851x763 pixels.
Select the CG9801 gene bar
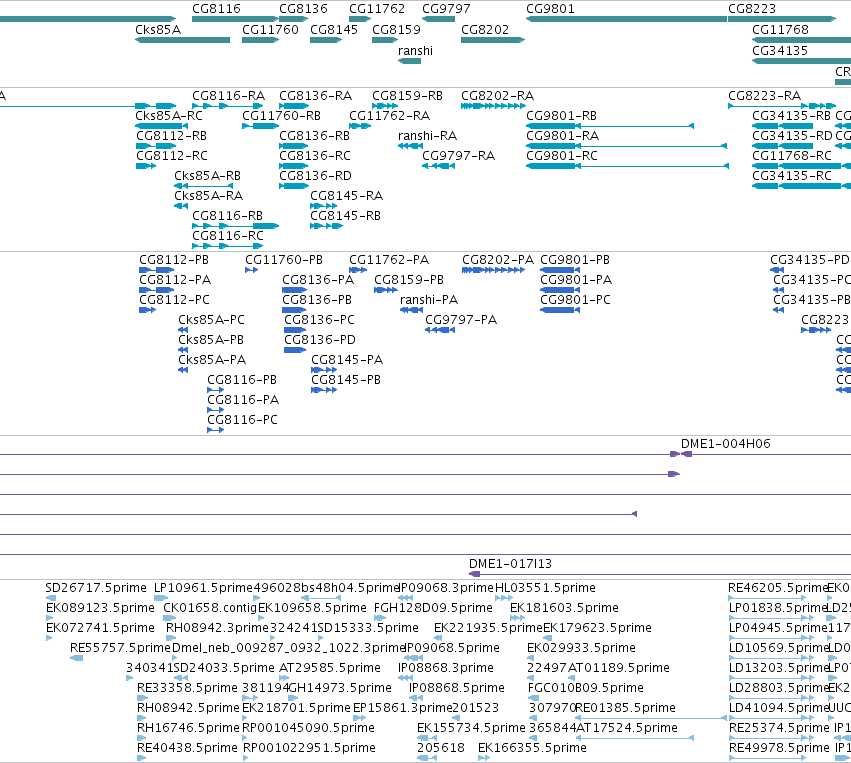pyautogui.click(x=626, y=19)
